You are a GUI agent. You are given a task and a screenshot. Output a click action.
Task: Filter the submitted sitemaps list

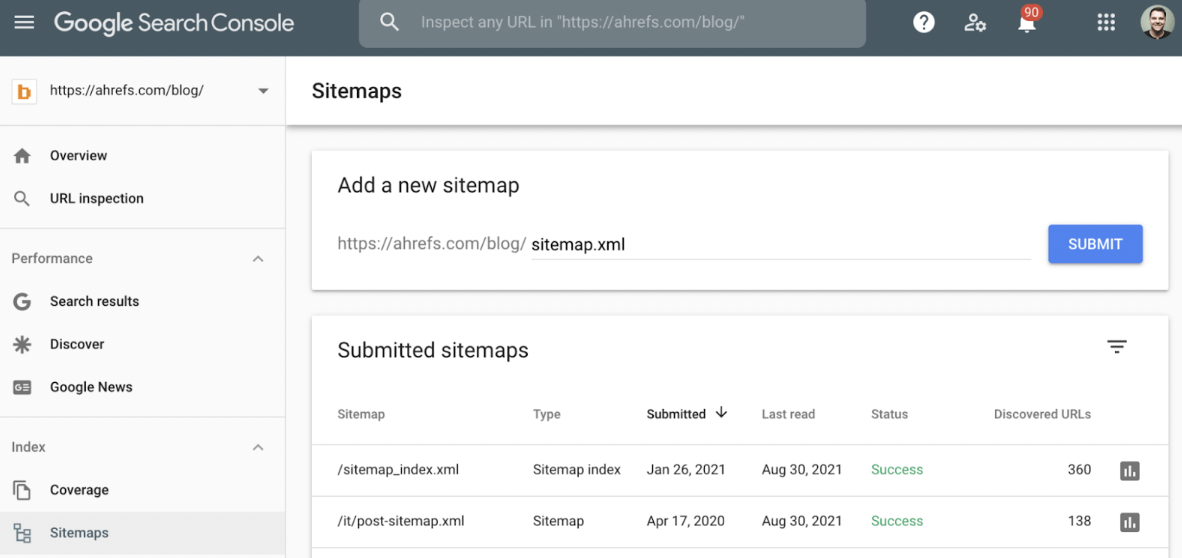coord(1117,347)
